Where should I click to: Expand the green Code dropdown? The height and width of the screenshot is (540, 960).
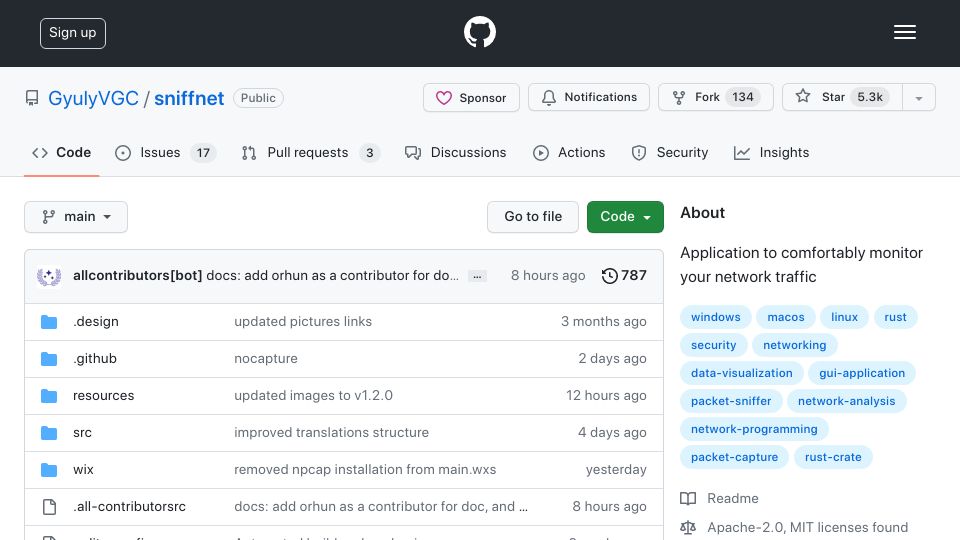point(625,217)
